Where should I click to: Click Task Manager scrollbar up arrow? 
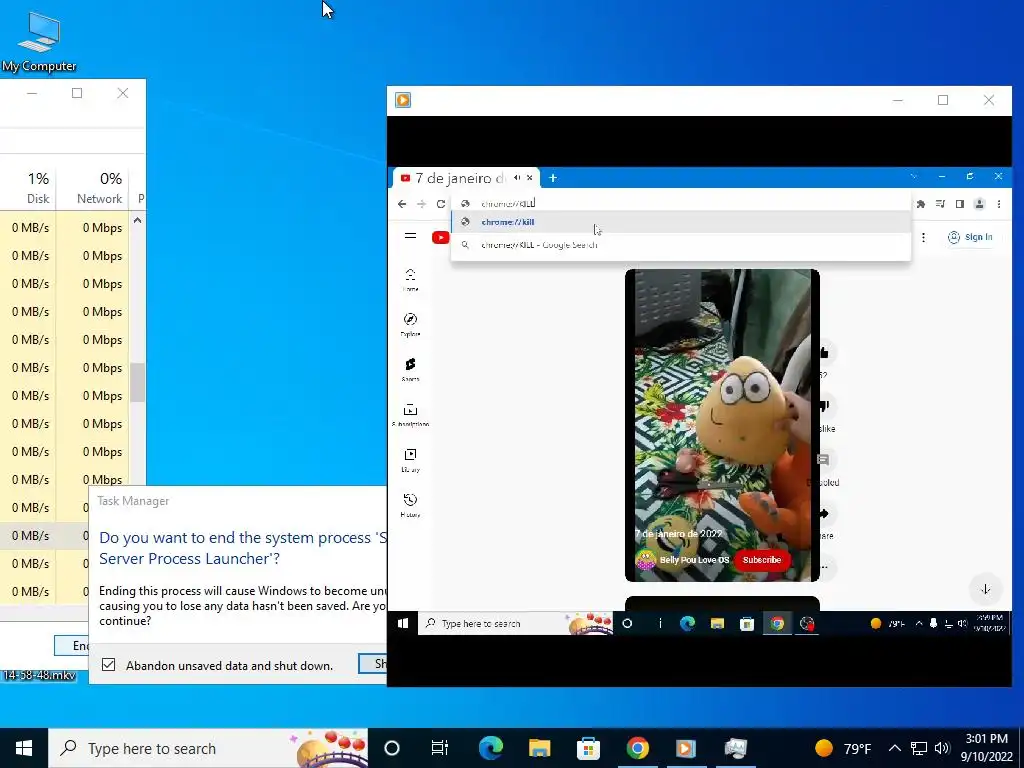[137, 221]
